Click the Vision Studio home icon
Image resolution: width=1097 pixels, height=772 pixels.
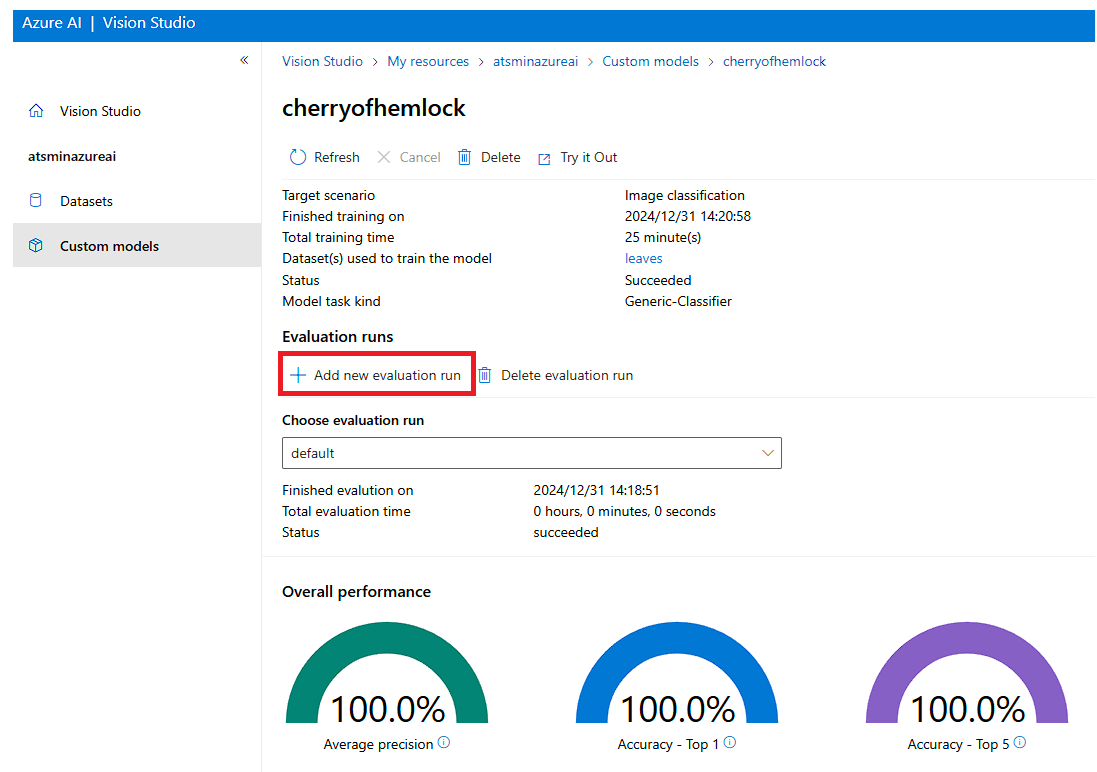[36, 111]
